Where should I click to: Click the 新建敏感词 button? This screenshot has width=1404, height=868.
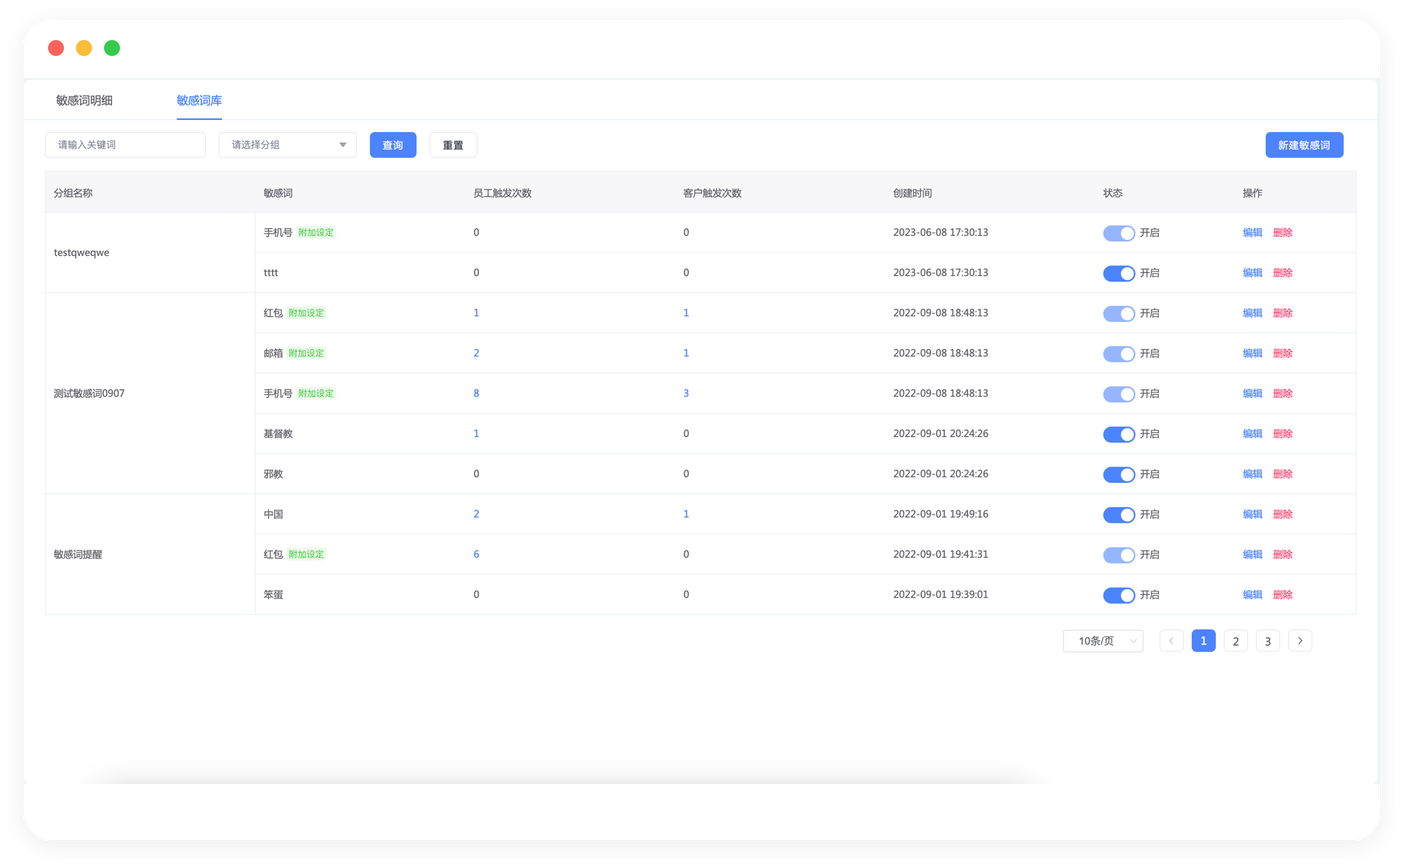point(1303,145)
